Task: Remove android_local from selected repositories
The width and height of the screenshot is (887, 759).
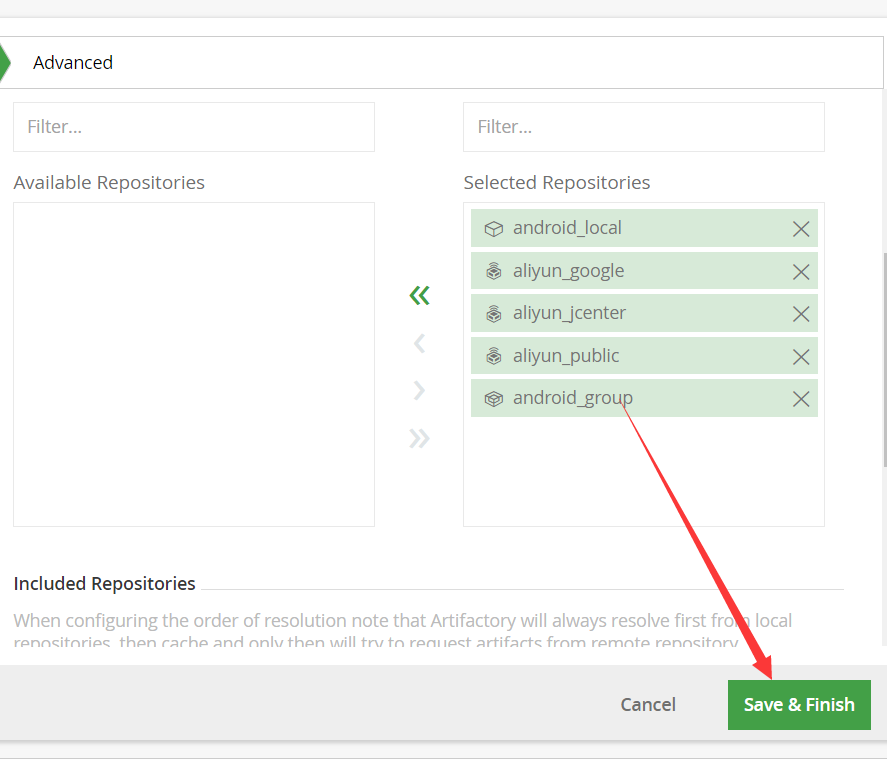Action: [800, 229]
